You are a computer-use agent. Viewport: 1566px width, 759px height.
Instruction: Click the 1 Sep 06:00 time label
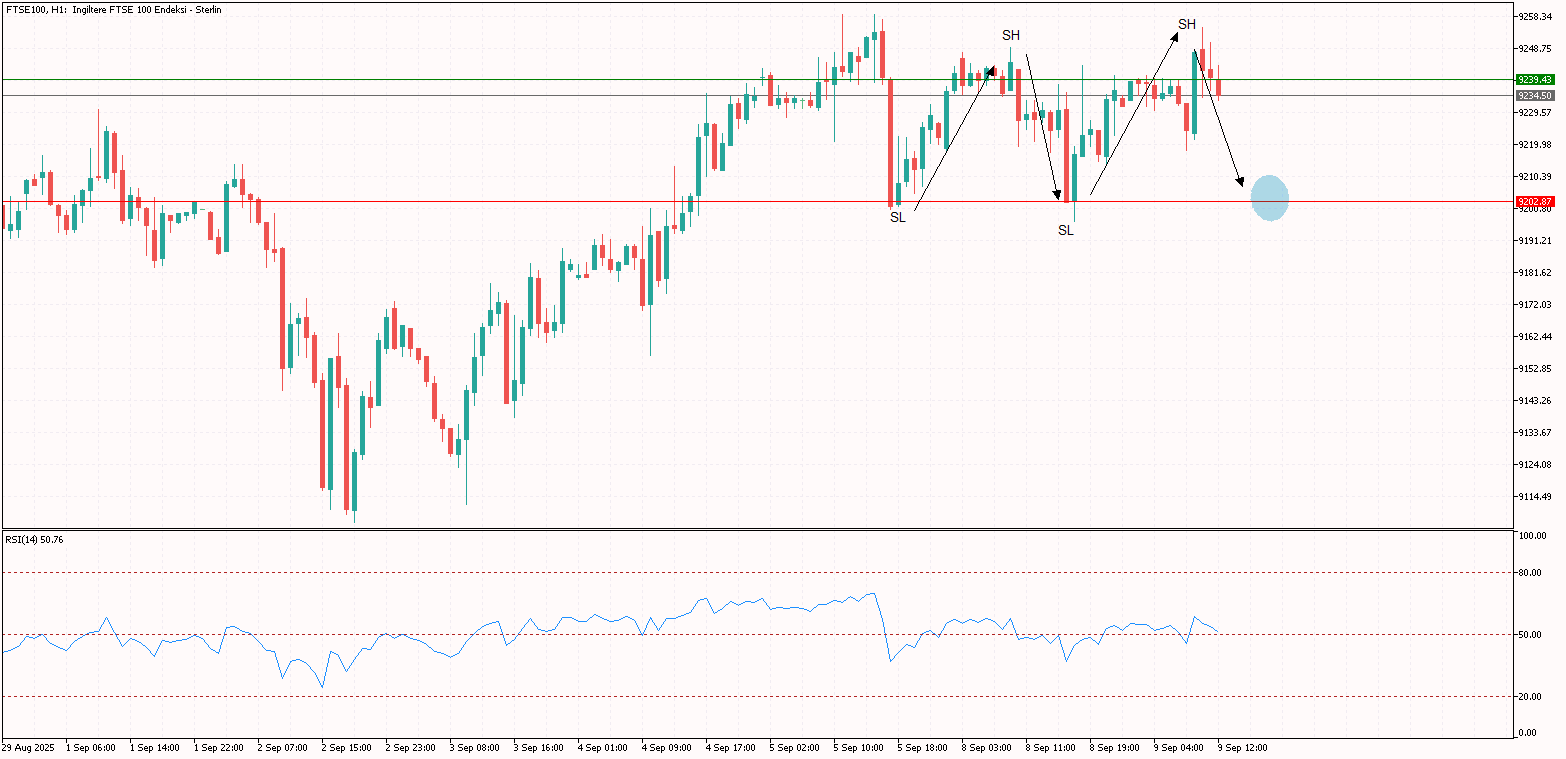pyautogui.click(x=89, y=747)
